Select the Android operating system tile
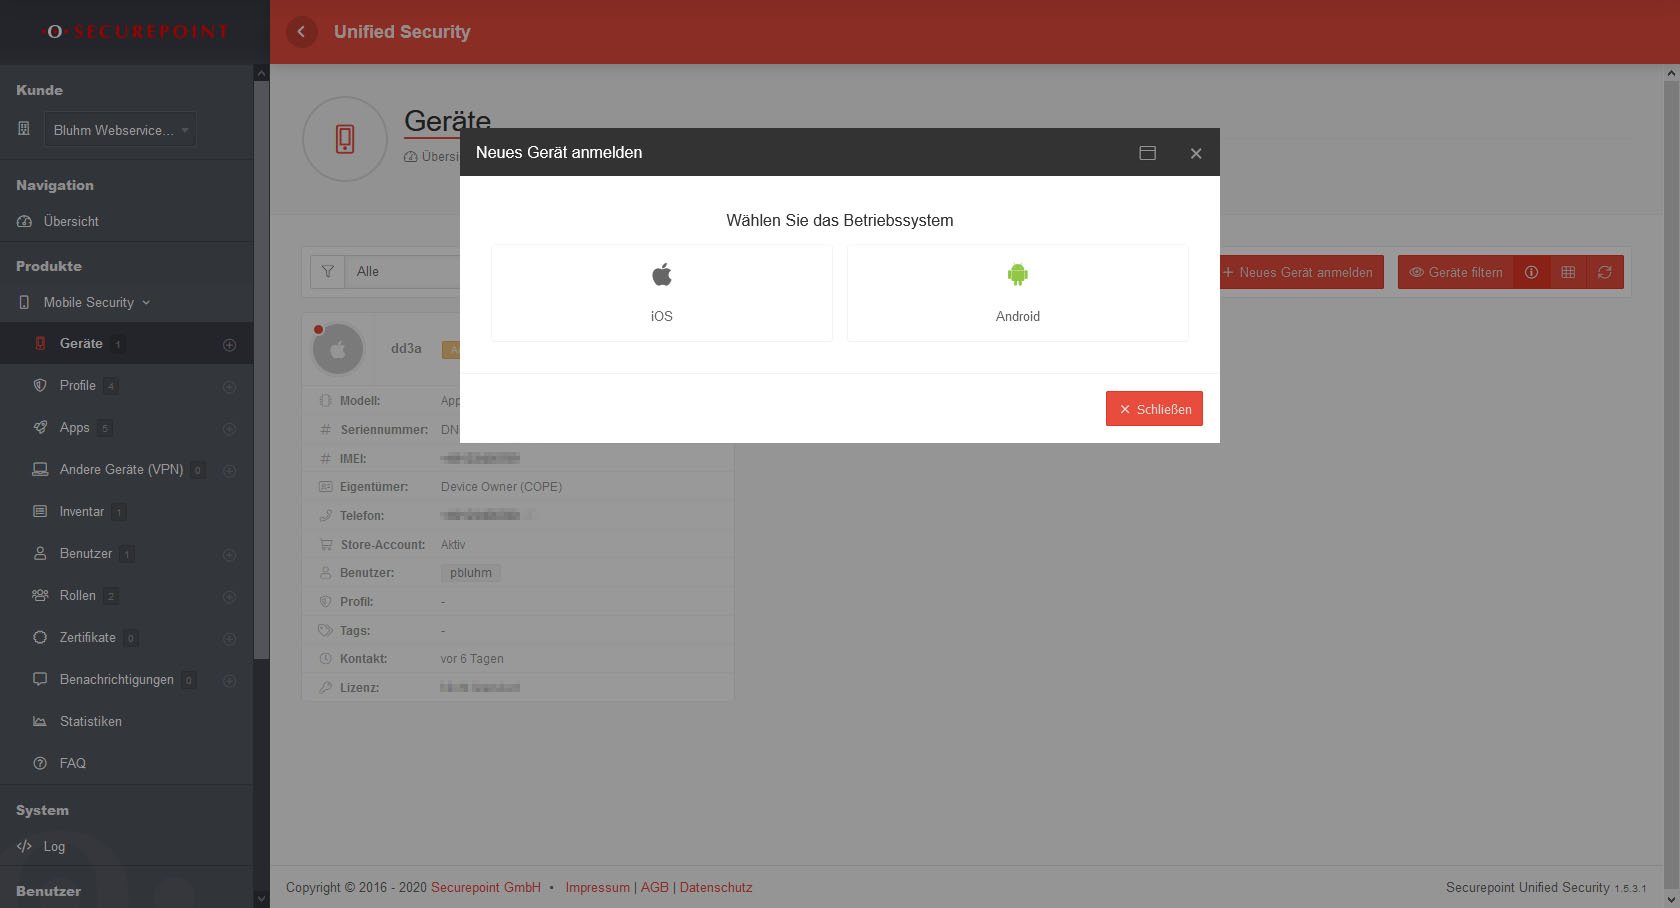Viewport: 1680px width, 908px height. 1017,293
